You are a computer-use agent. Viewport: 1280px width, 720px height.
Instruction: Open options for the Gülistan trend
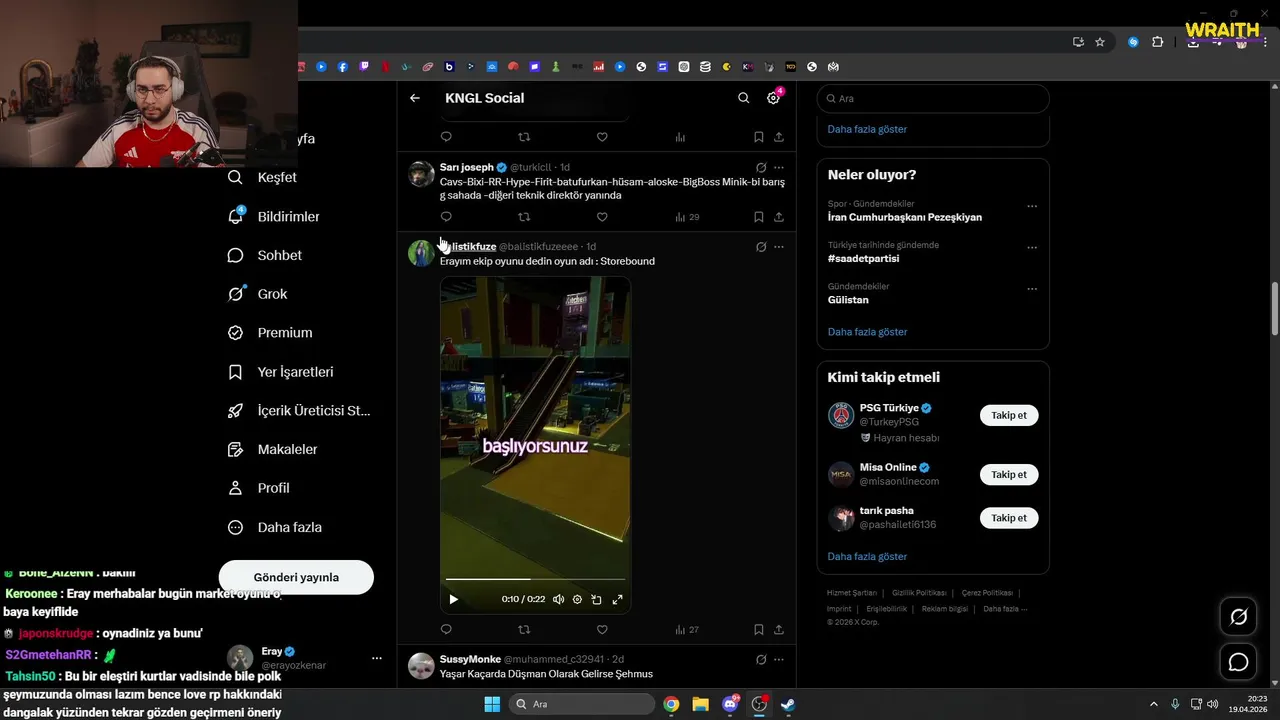coord(1032,290)
